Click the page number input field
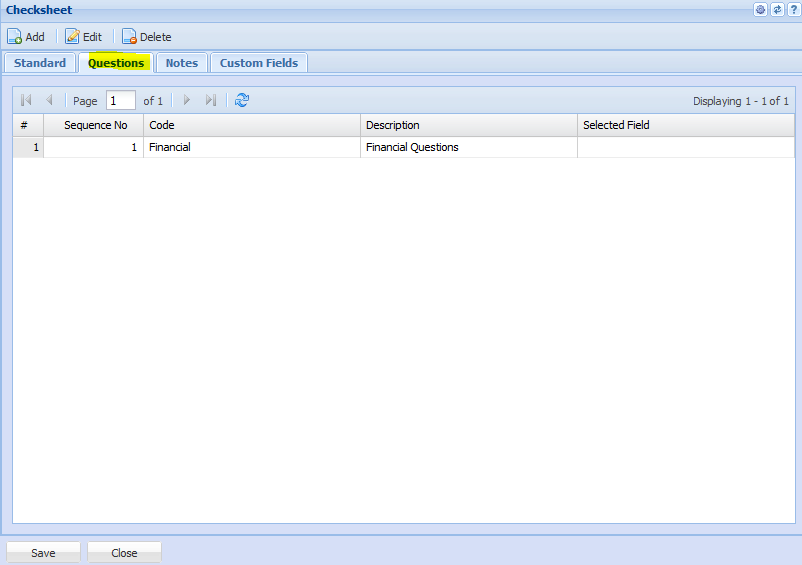 coord(120,101)
